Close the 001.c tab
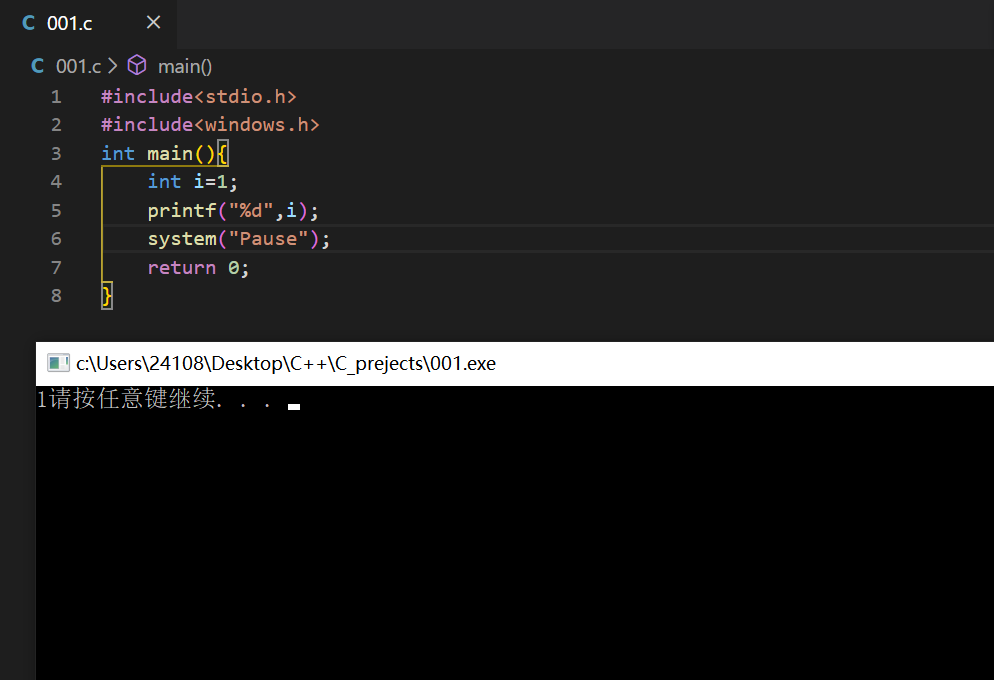The height and width of the screenshot is (680, 994). pyautogui.click(x=153, y=23)
